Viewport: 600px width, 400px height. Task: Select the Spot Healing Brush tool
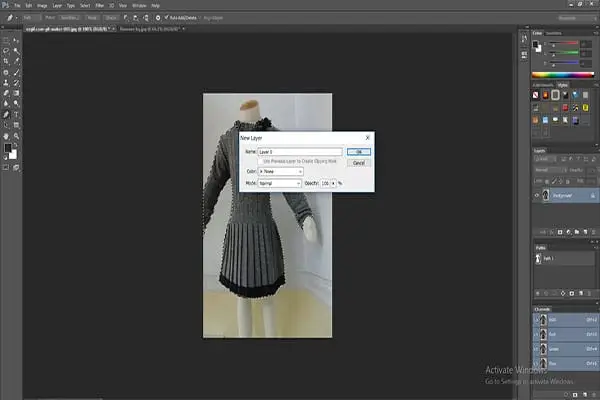point(6,72)
